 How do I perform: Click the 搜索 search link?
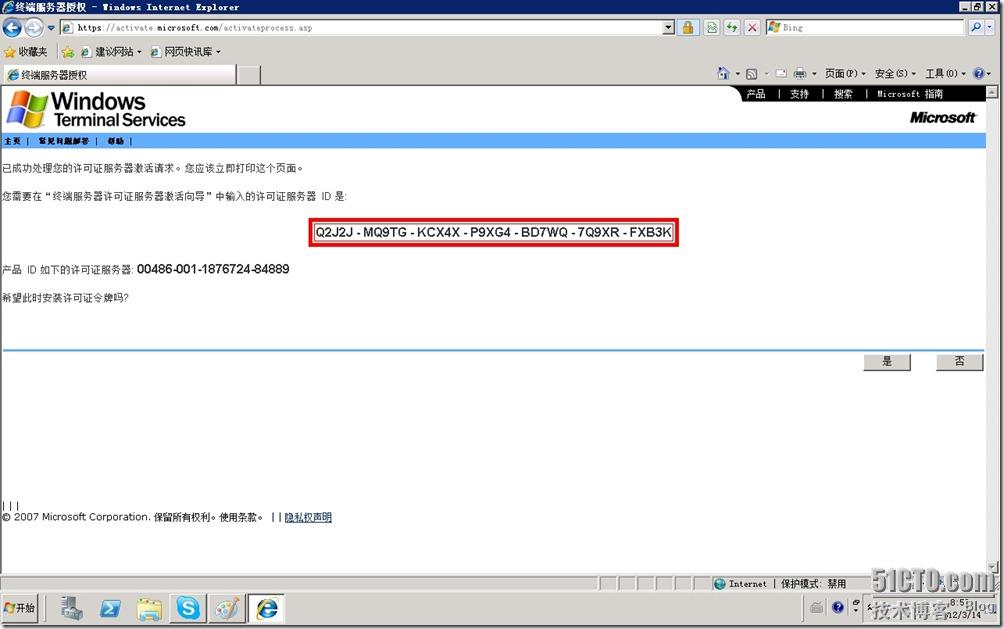(843, 94)
